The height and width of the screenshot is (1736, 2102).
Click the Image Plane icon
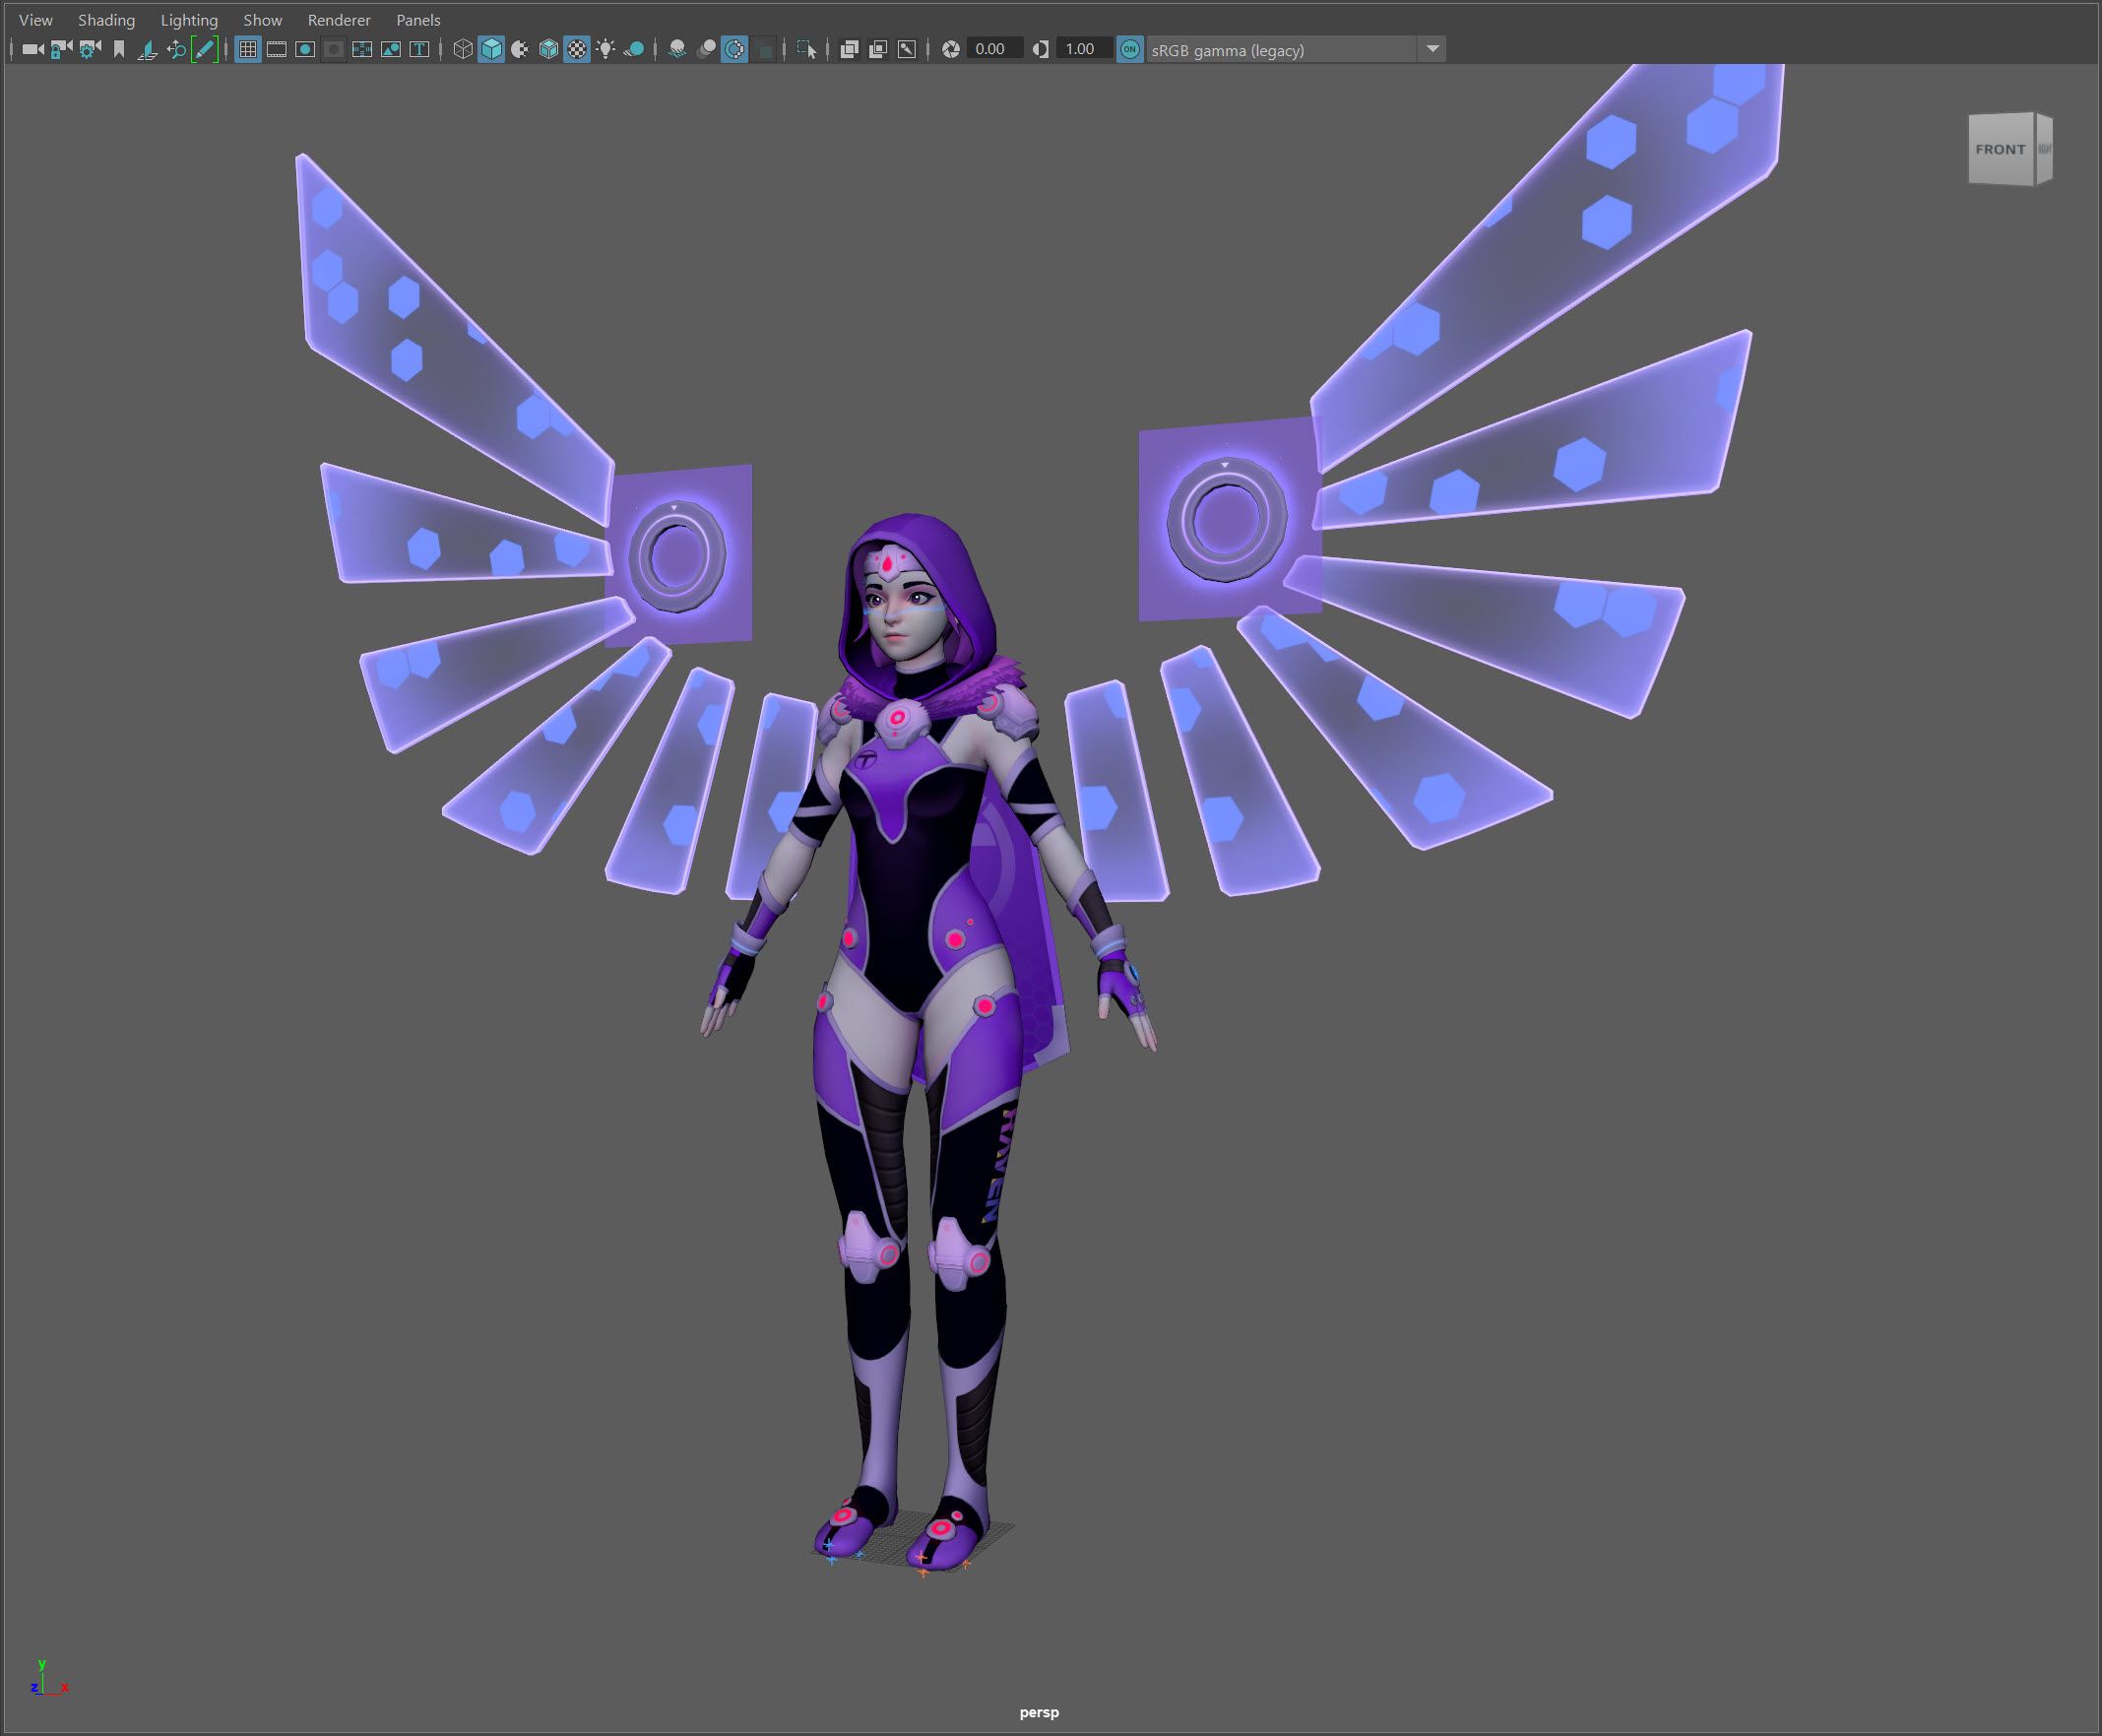[147, 49]
